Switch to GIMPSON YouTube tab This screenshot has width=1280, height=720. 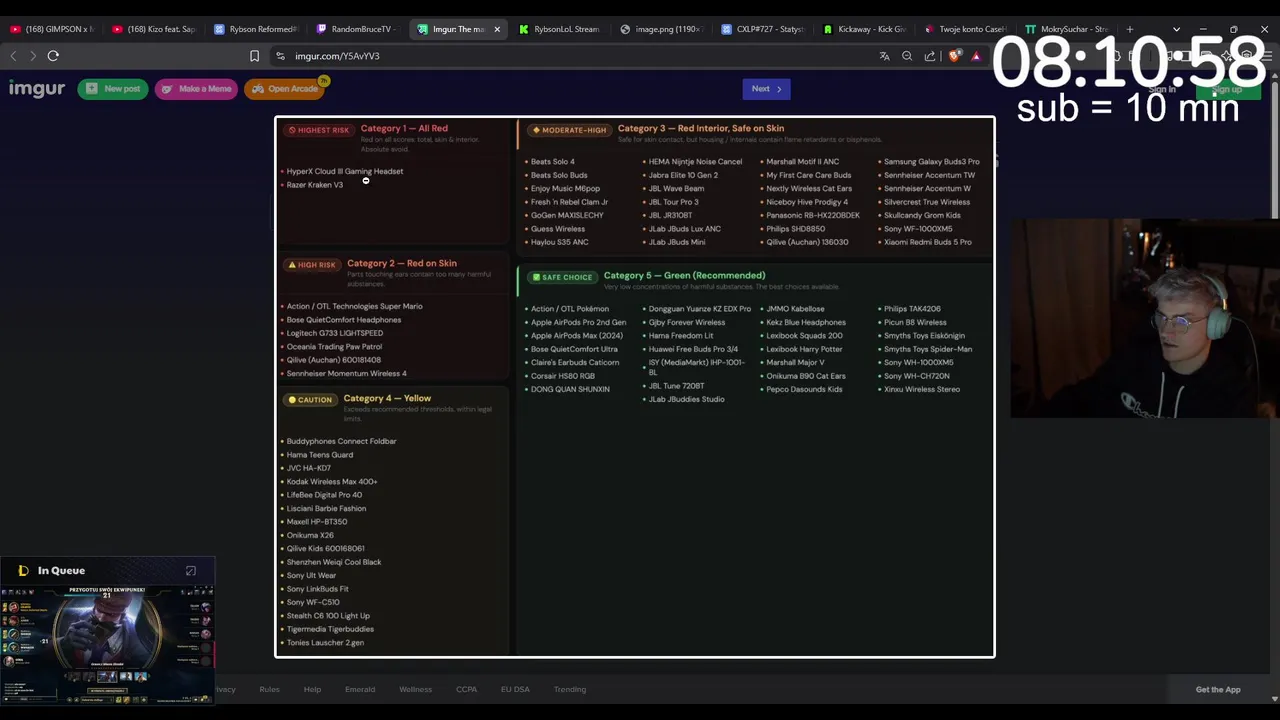pyautogui.click(x=51, y=29)
